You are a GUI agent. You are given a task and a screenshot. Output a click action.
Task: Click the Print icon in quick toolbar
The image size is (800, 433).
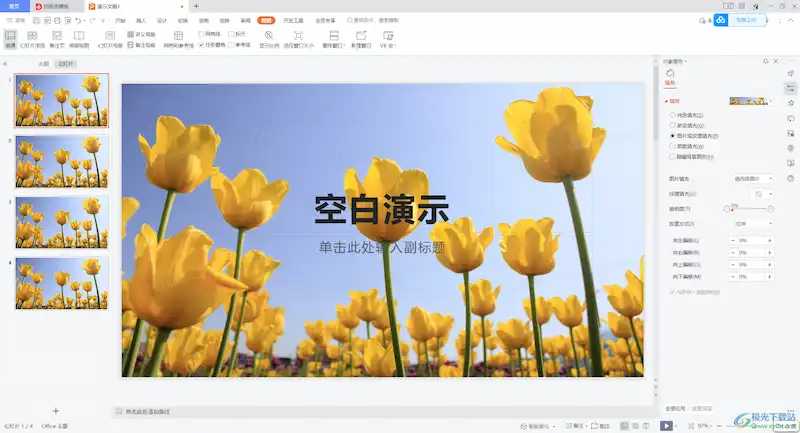point(57,20)
